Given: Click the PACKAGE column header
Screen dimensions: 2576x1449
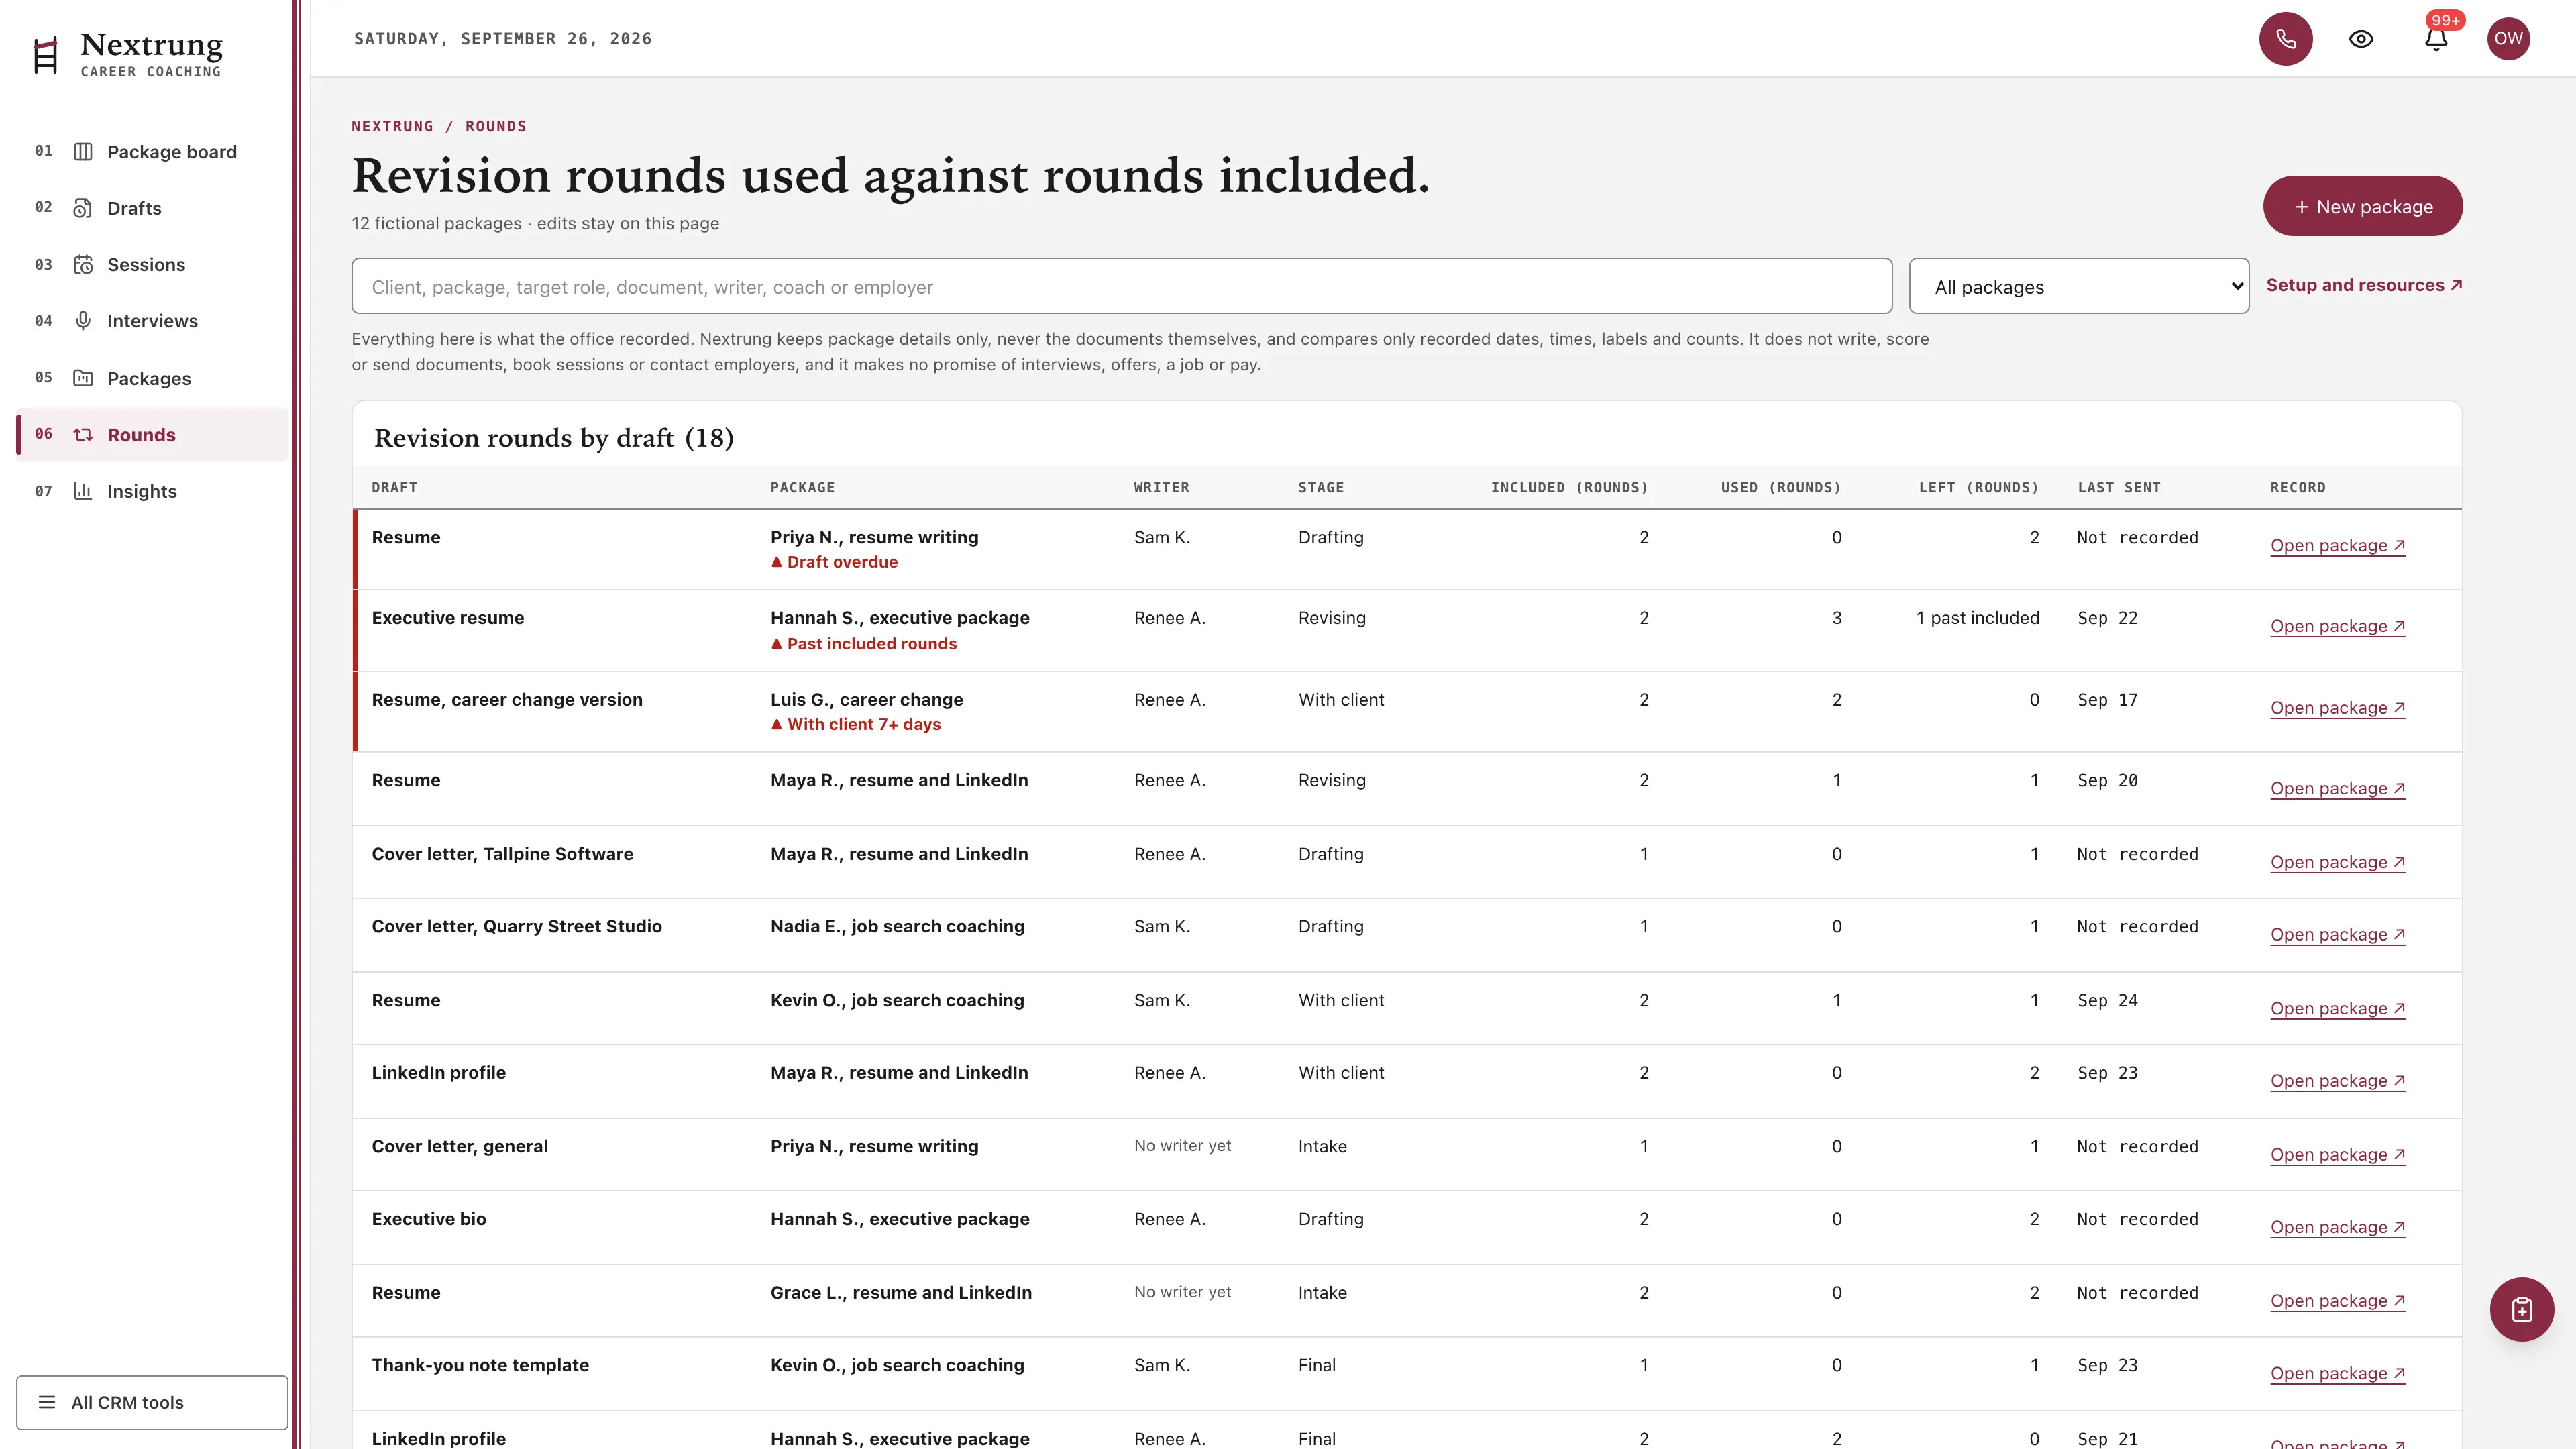Looking at the screenshot, I should coord(802,488).
